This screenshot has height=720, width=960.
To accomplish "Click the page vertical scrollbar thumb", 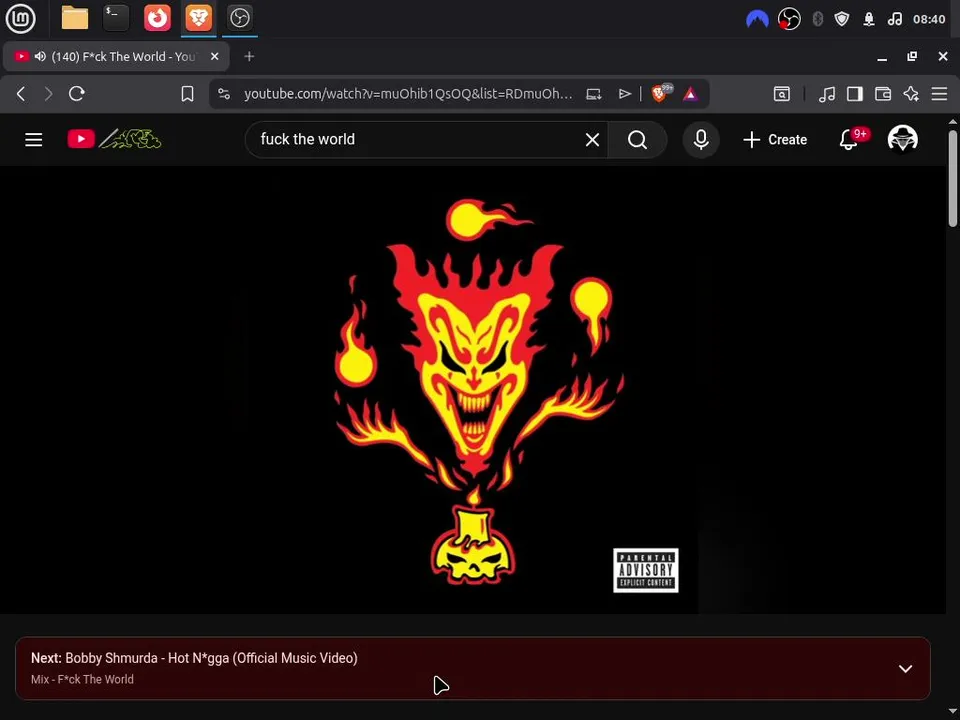I will 953,179.
